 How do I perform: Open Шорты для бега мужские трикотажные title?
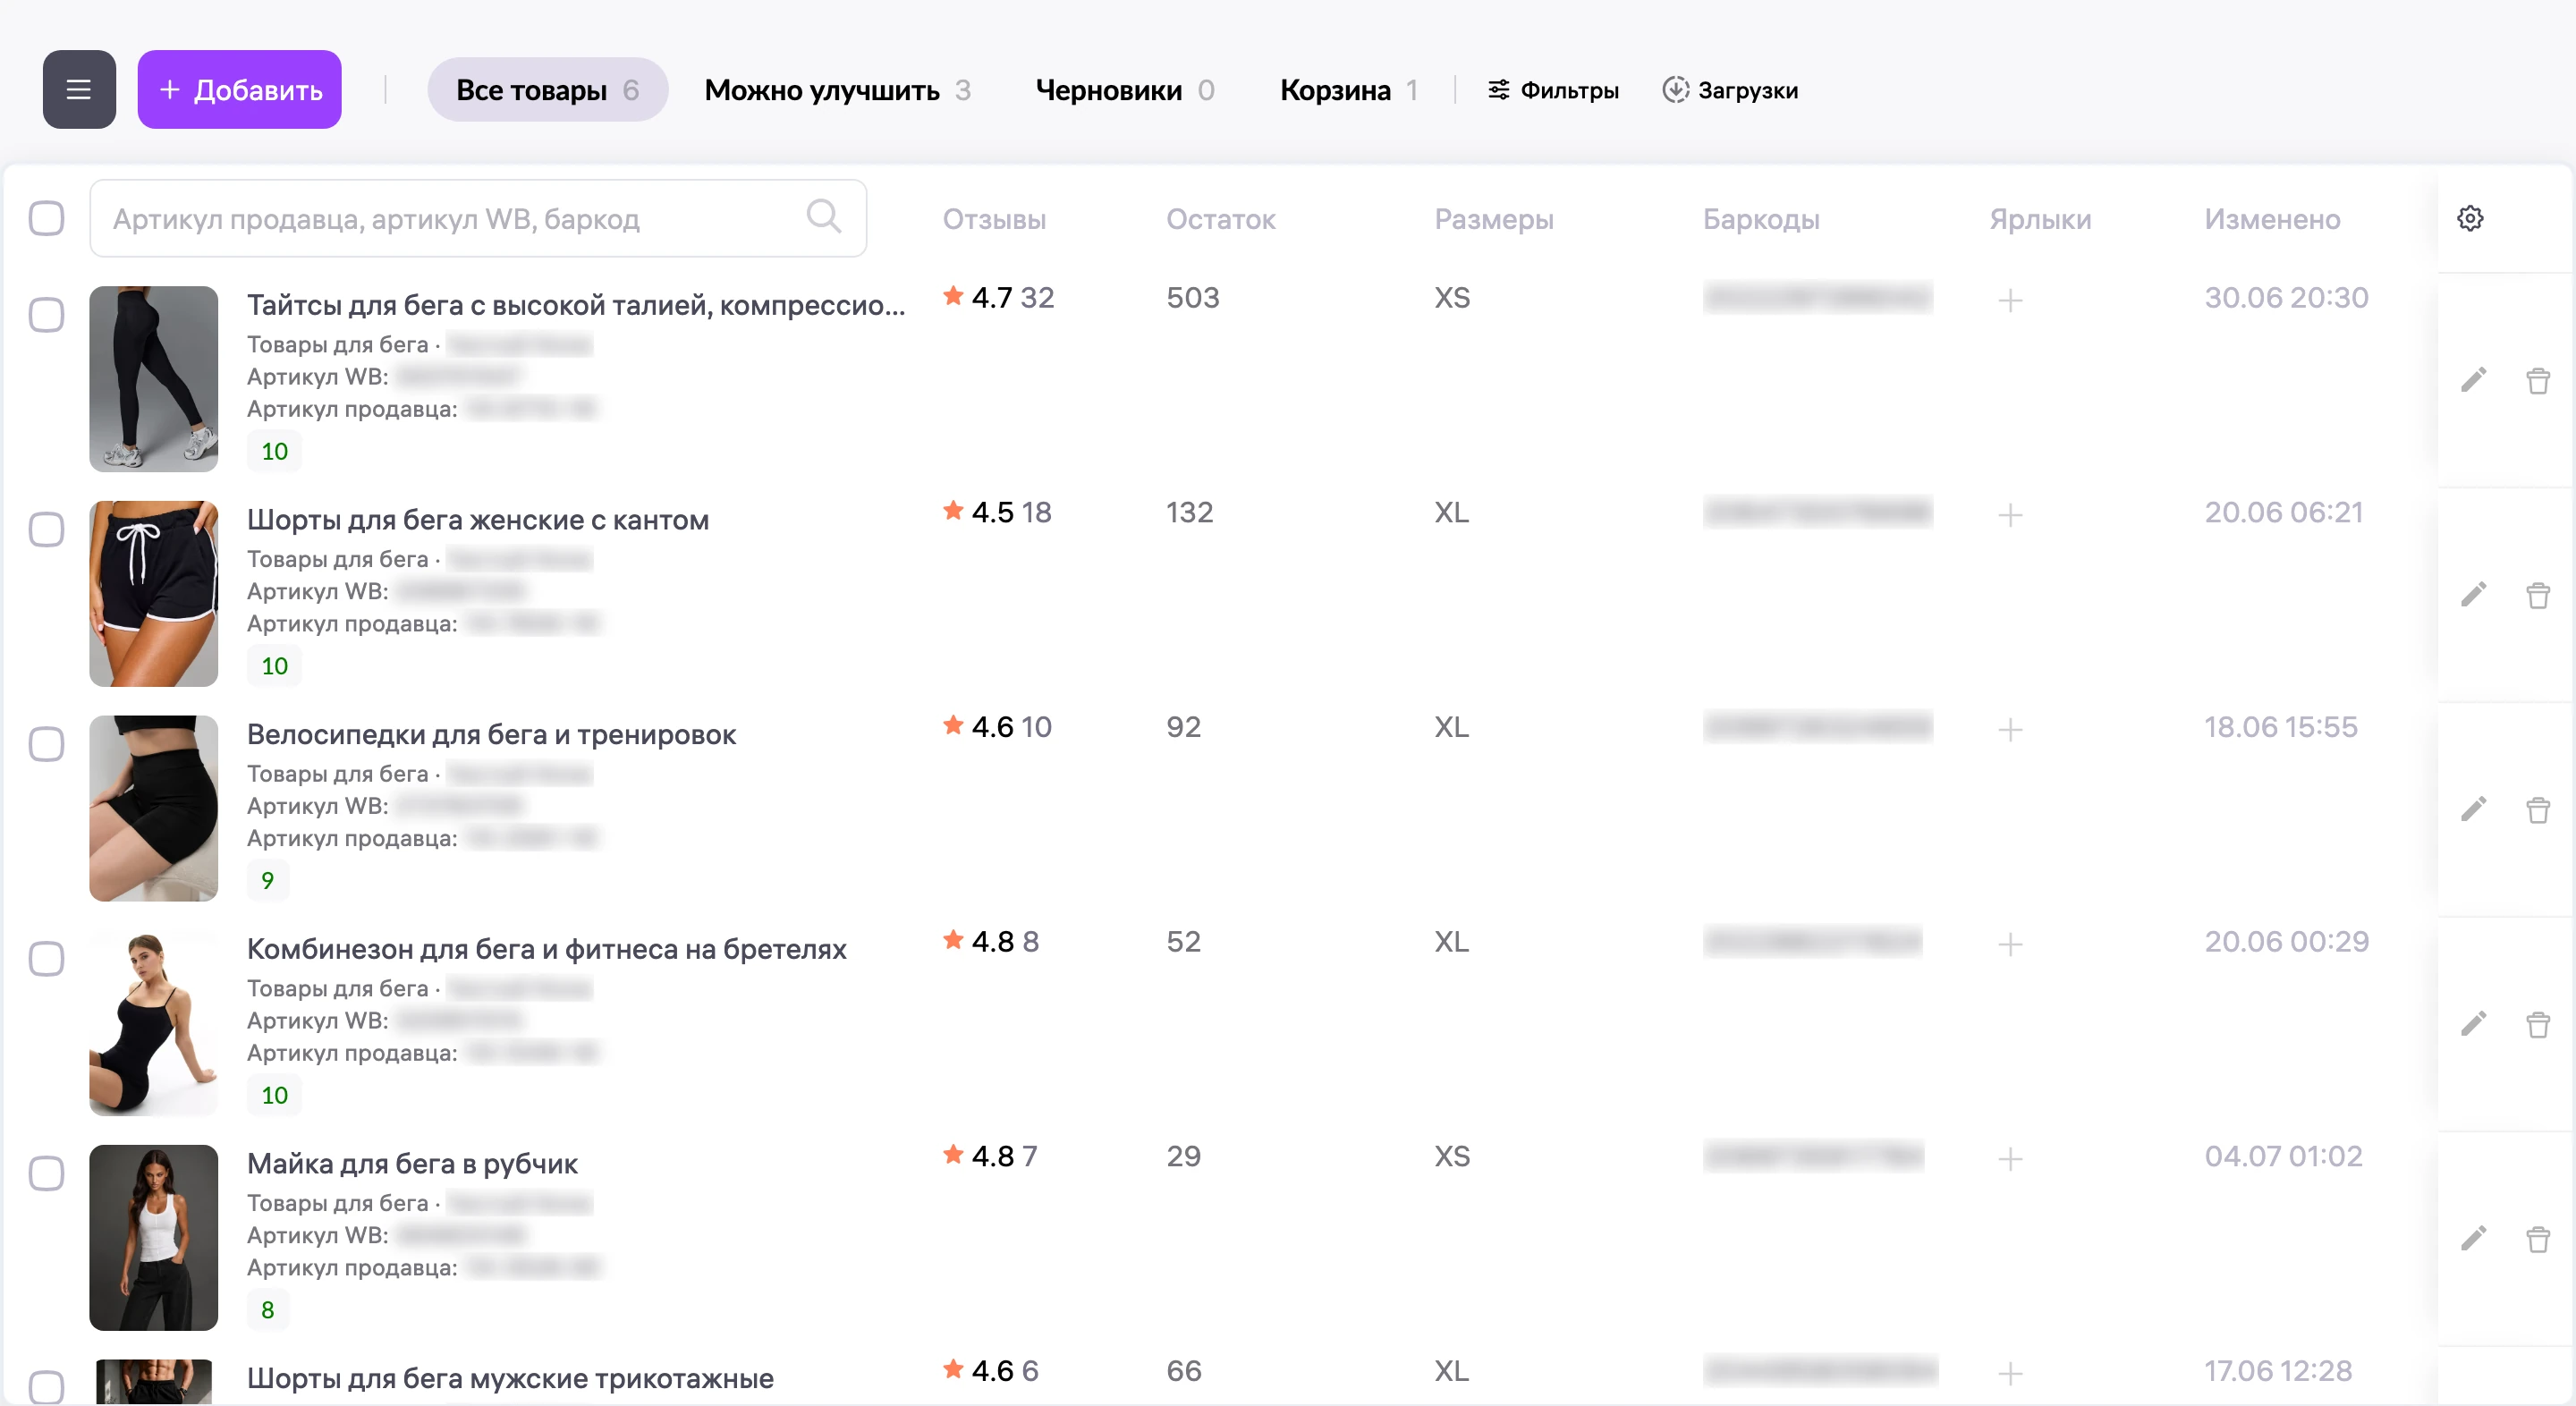click(510, 1378)
